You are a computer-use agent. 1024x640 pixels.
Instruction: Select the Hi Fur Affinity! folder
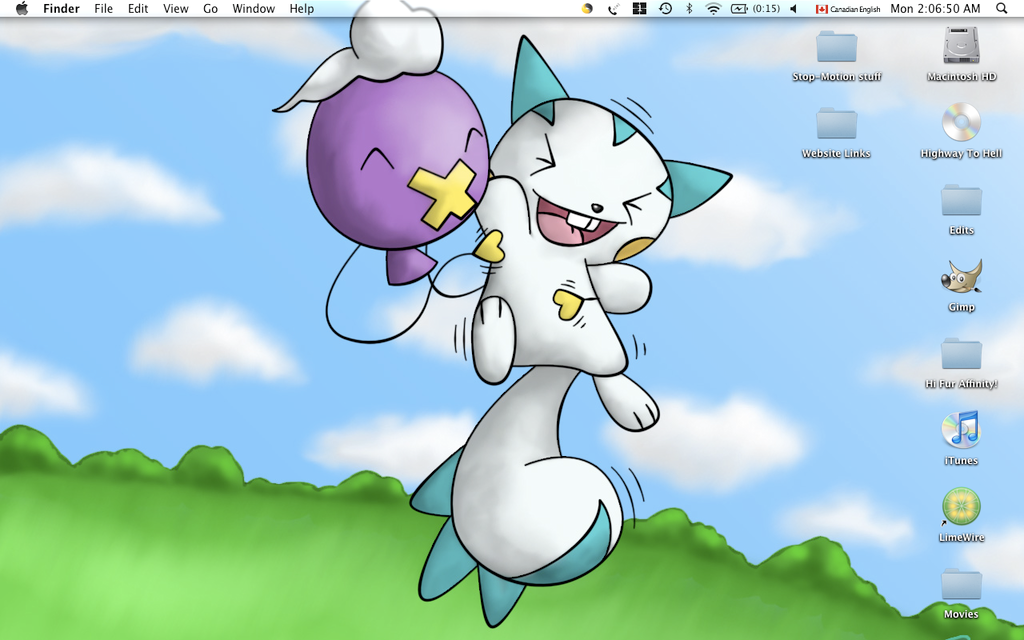[961, 353]
